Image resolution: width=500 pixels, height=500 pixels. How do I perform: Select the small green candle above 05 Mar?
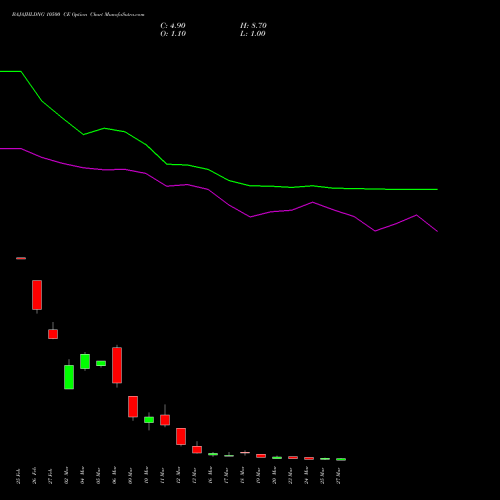(101, 363)
